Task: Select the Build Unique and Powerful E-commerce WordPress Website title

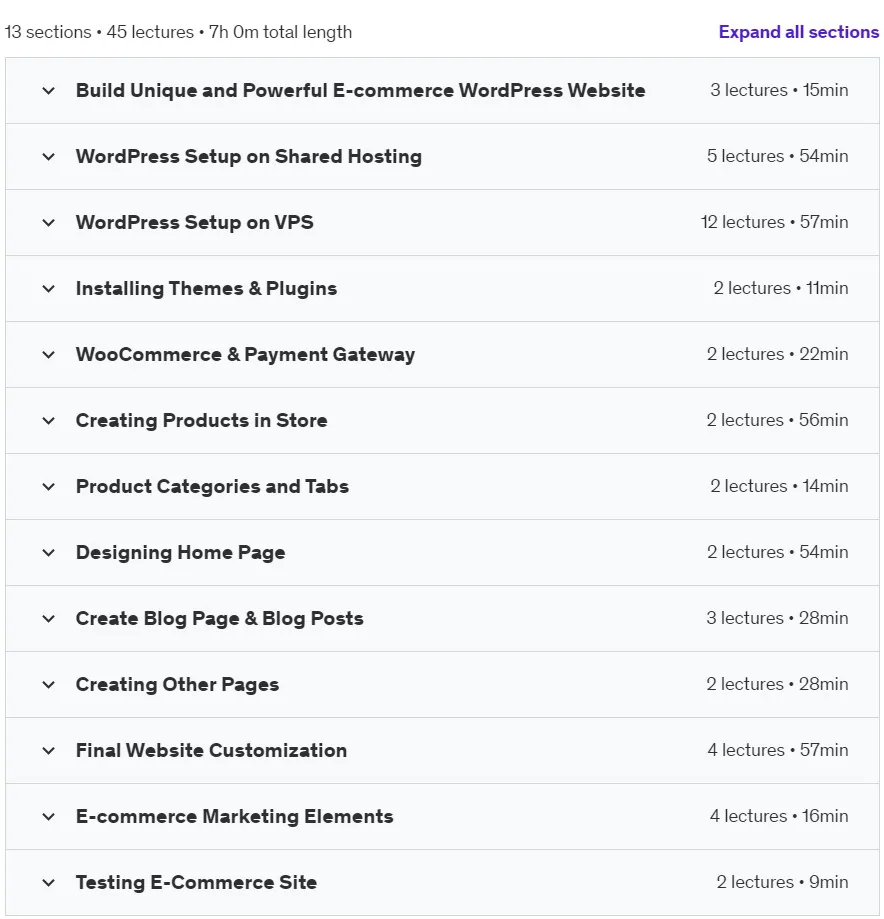Action: pos(361,90)
